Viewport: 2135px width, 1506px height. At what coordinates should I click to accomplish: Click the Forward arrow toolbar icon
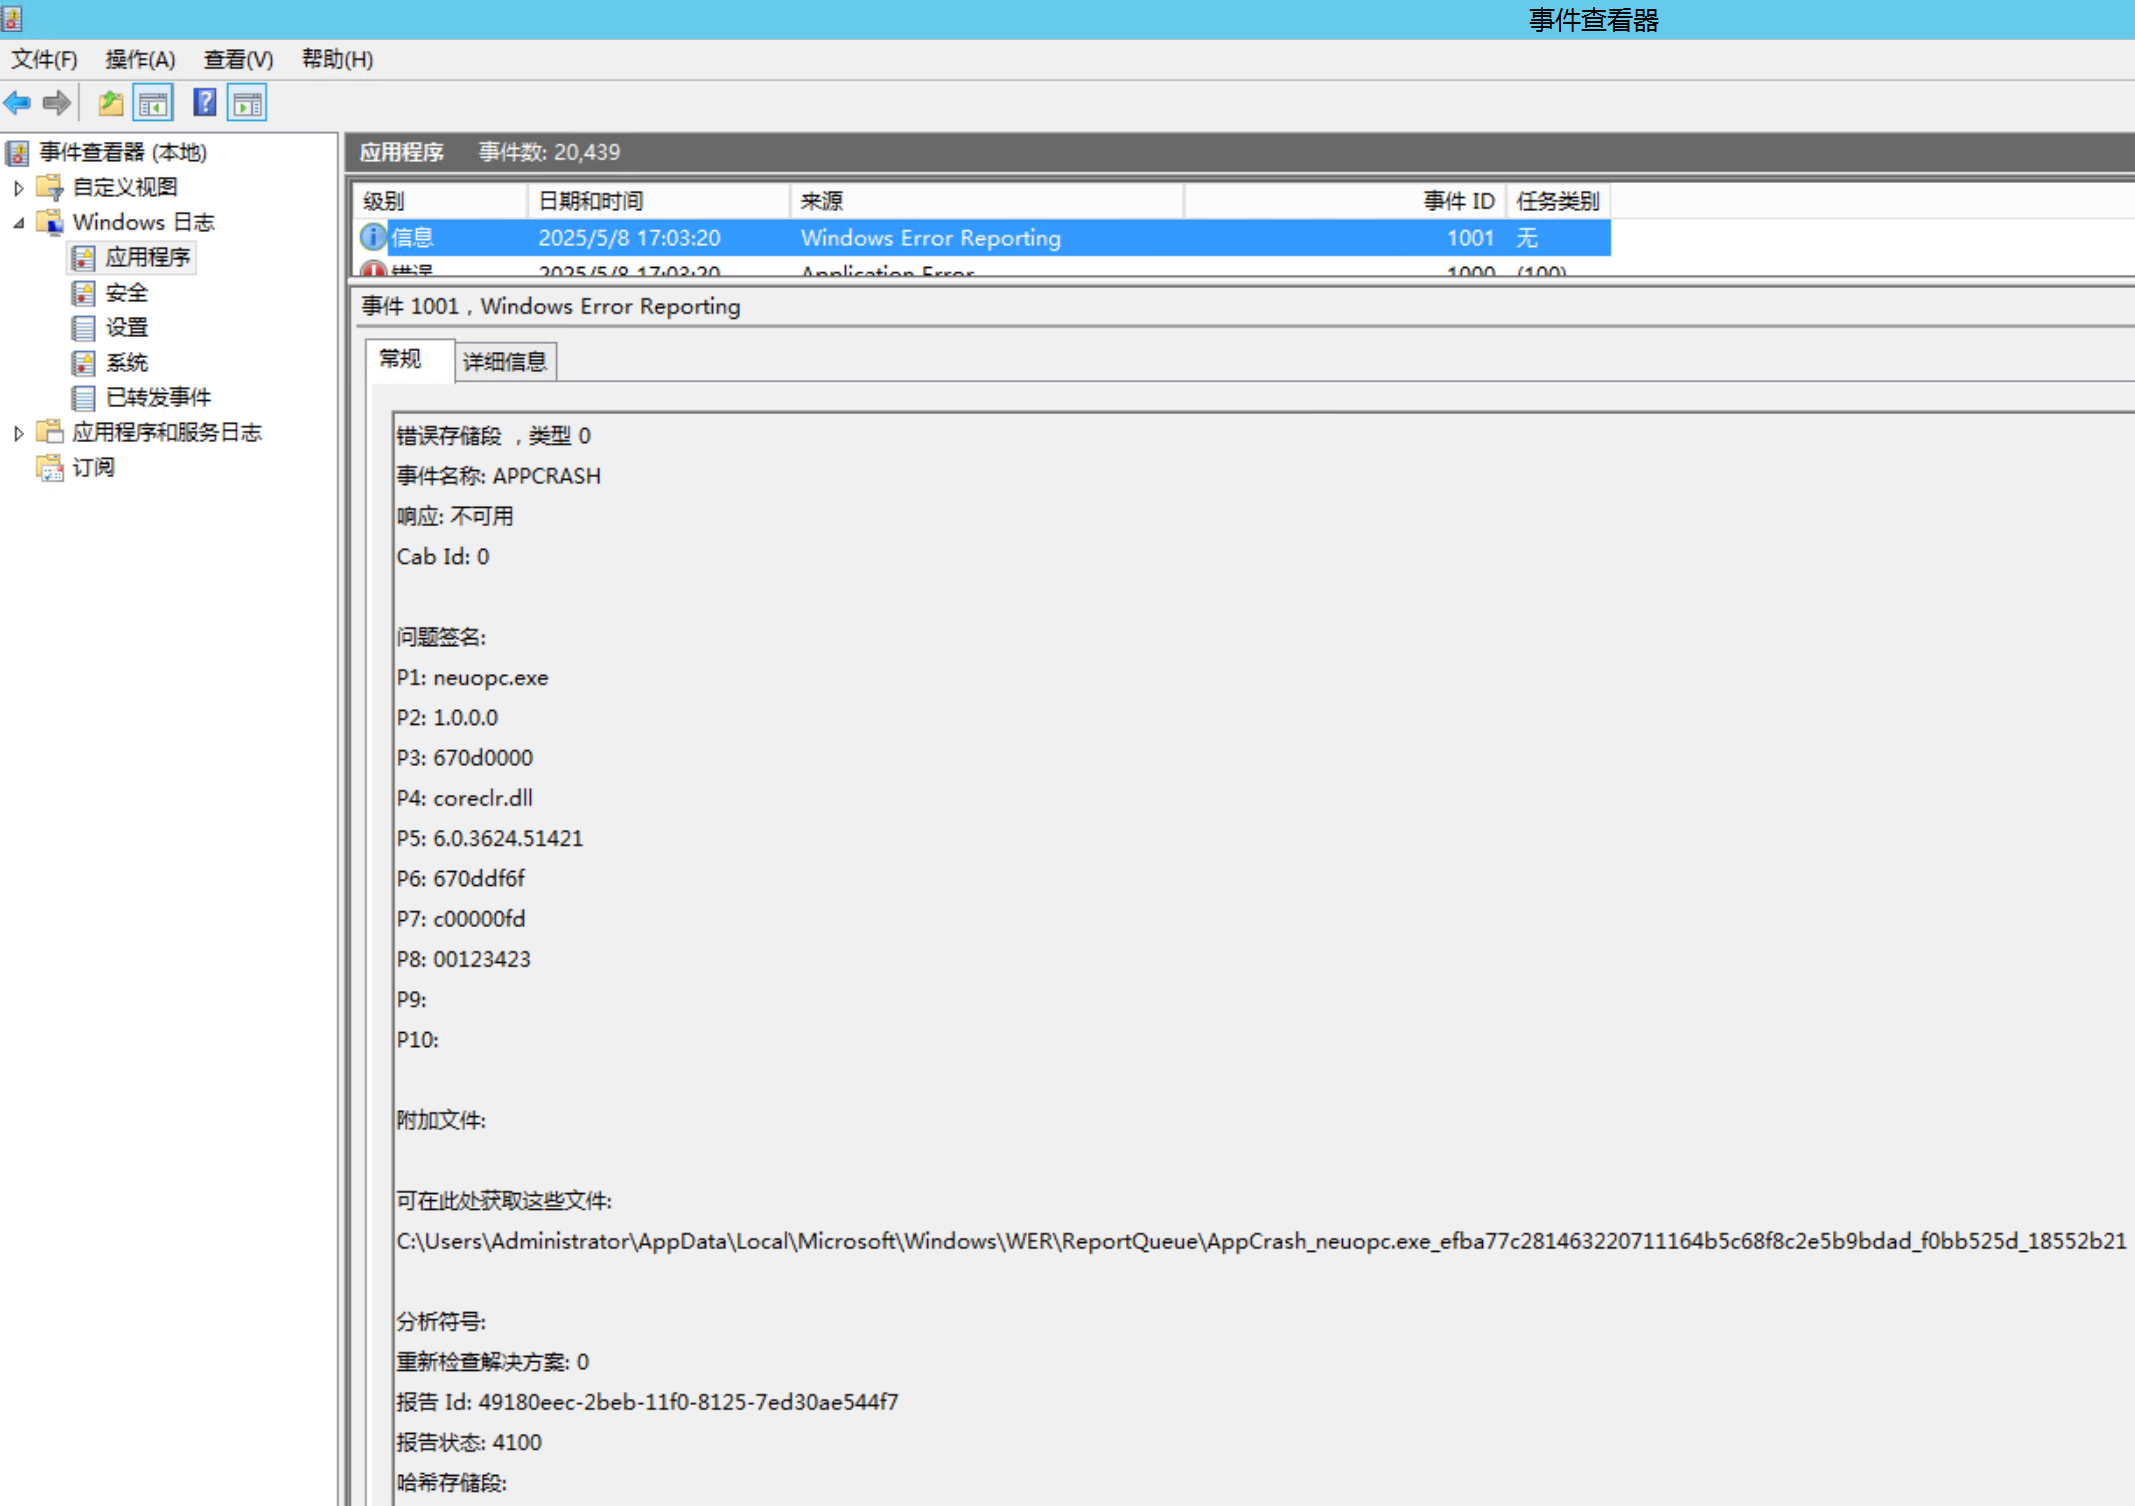click(x=57, y=103)
